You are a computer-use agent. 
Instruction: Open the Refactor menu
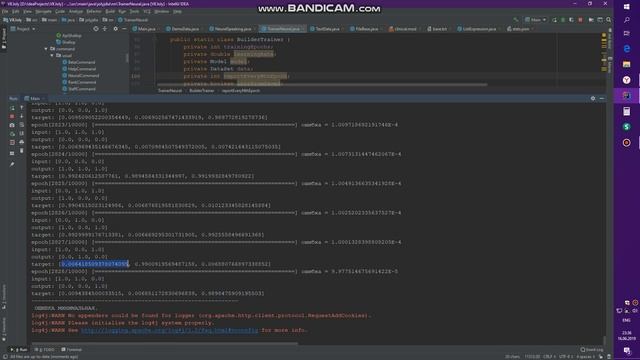click(x=94, y=11)
